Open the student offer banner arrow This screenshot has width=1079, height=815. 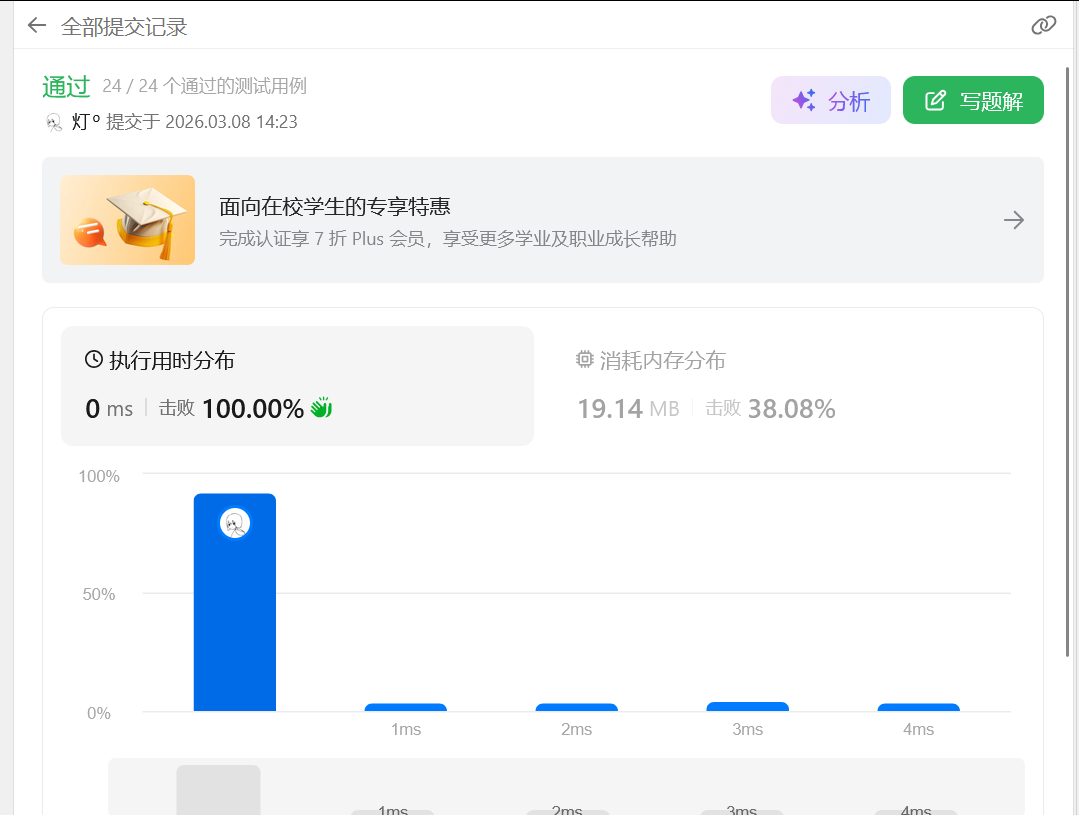pyautogui.click(x=1014, y=220)
